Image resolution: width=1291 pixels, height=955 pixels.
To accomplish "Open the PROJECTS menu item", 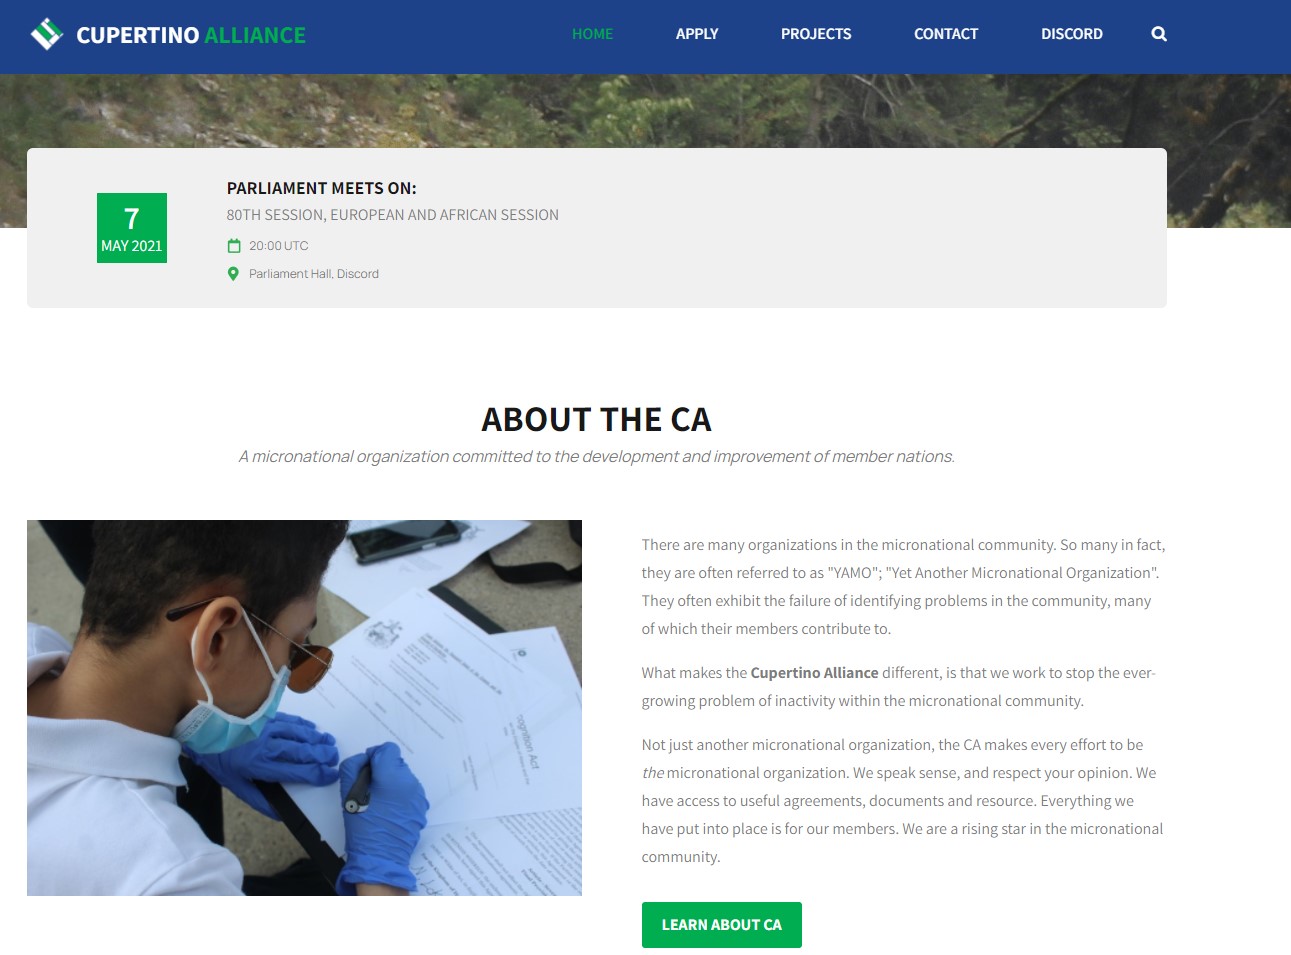I will click(816, 34).
